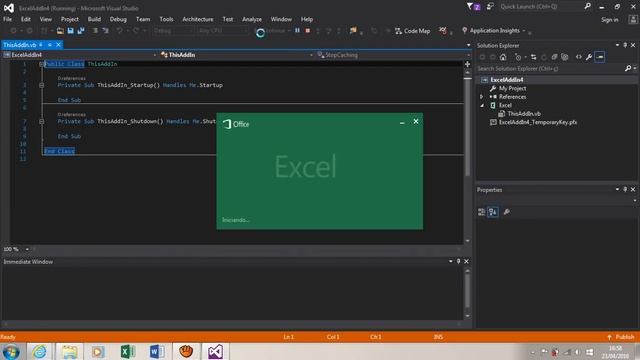Close the Immediate Window panel

pos(467,261)
